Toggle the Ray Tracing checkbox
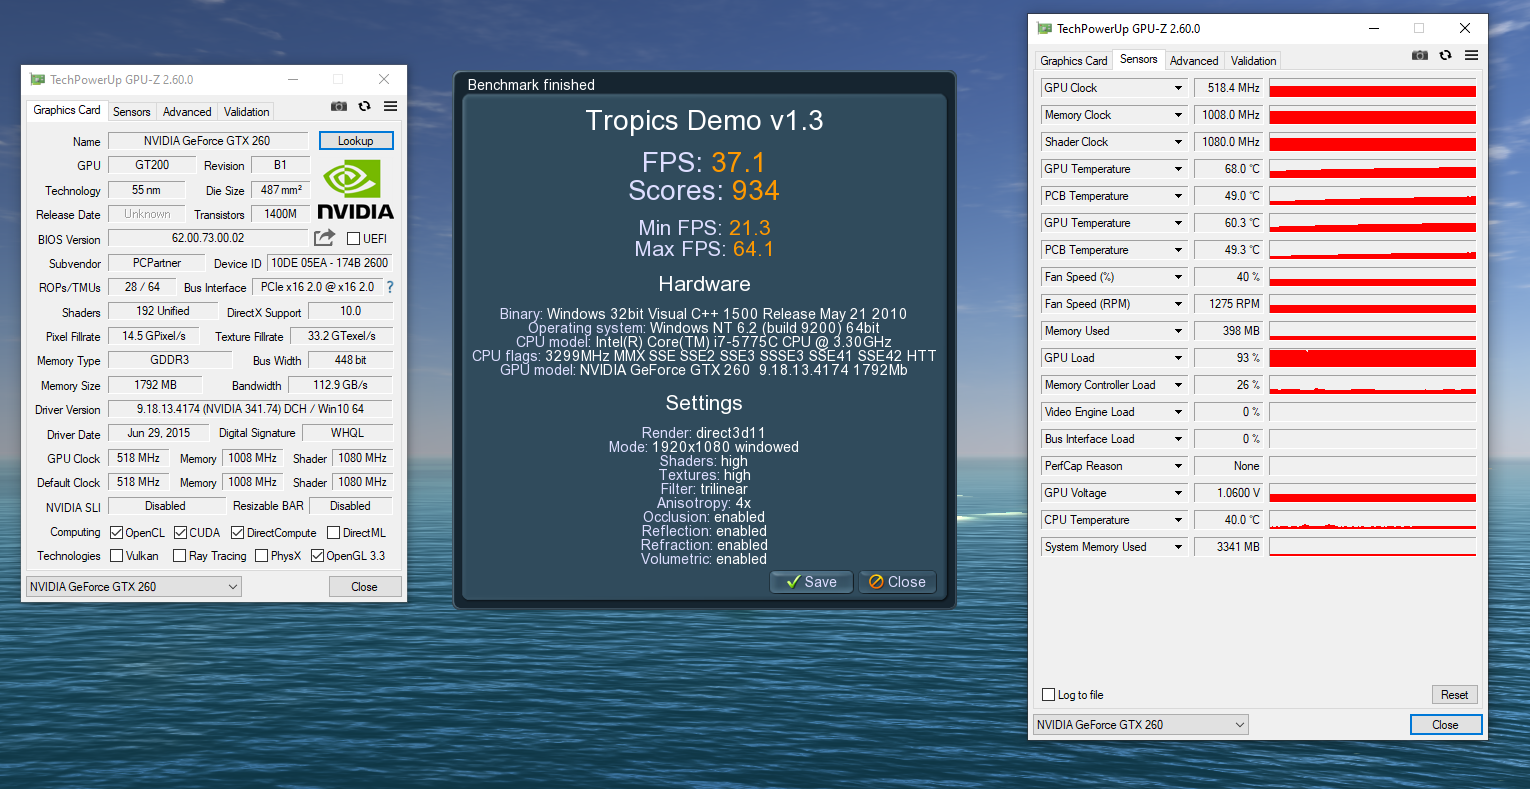This screenshot has height=789, width=1530. pos(180,556)
